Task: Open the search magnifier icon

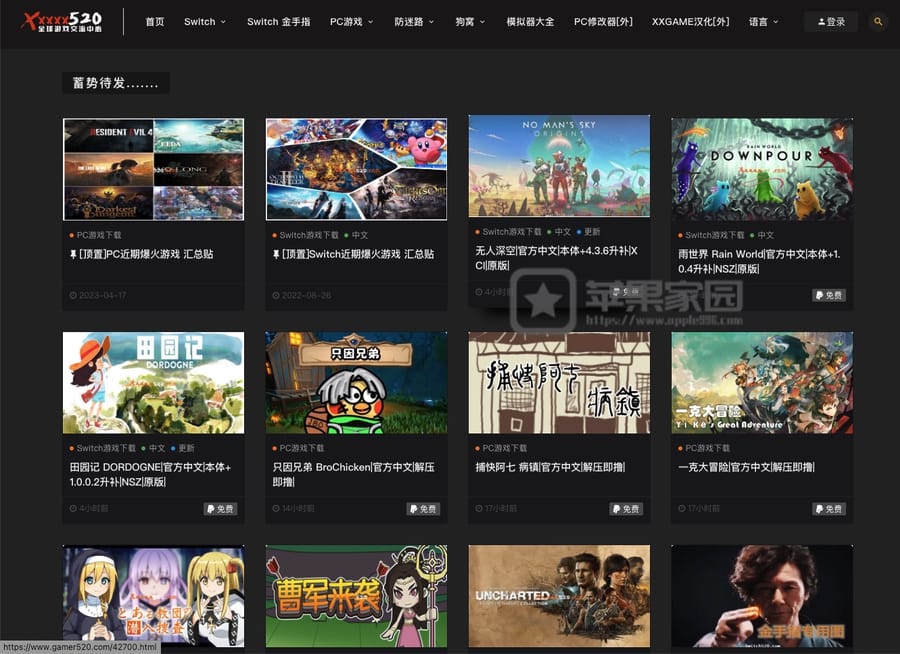Action: [x=878, y=22]
